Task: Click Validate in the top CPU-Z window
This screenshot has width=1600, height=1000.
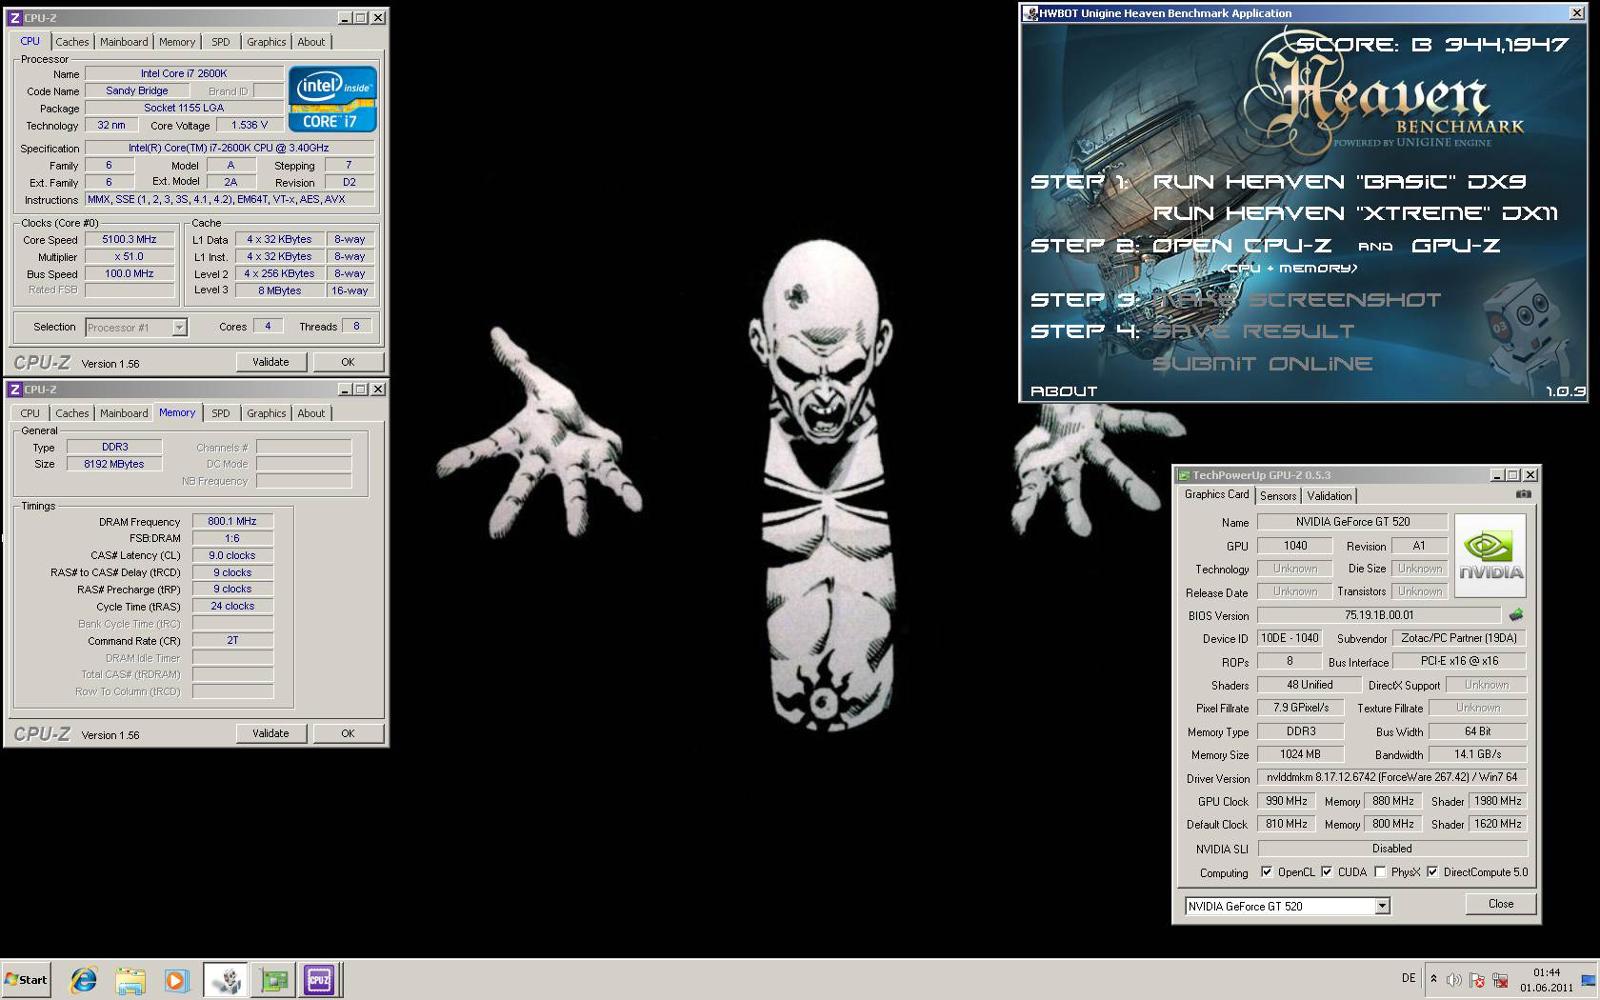Action: click(270, 362)
